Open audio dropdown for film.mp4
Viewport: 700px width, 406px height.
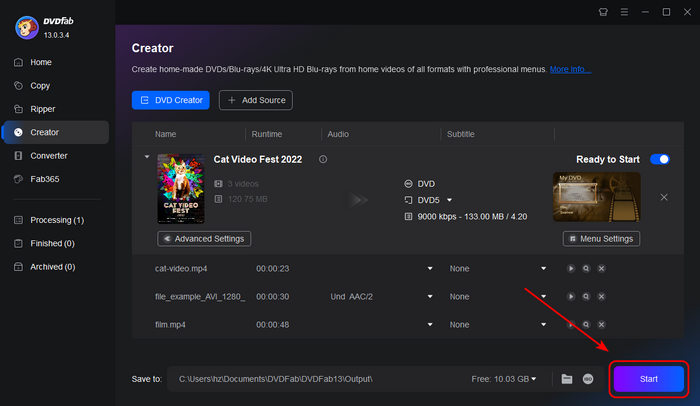pyautogui.click(x=430, y=325)
